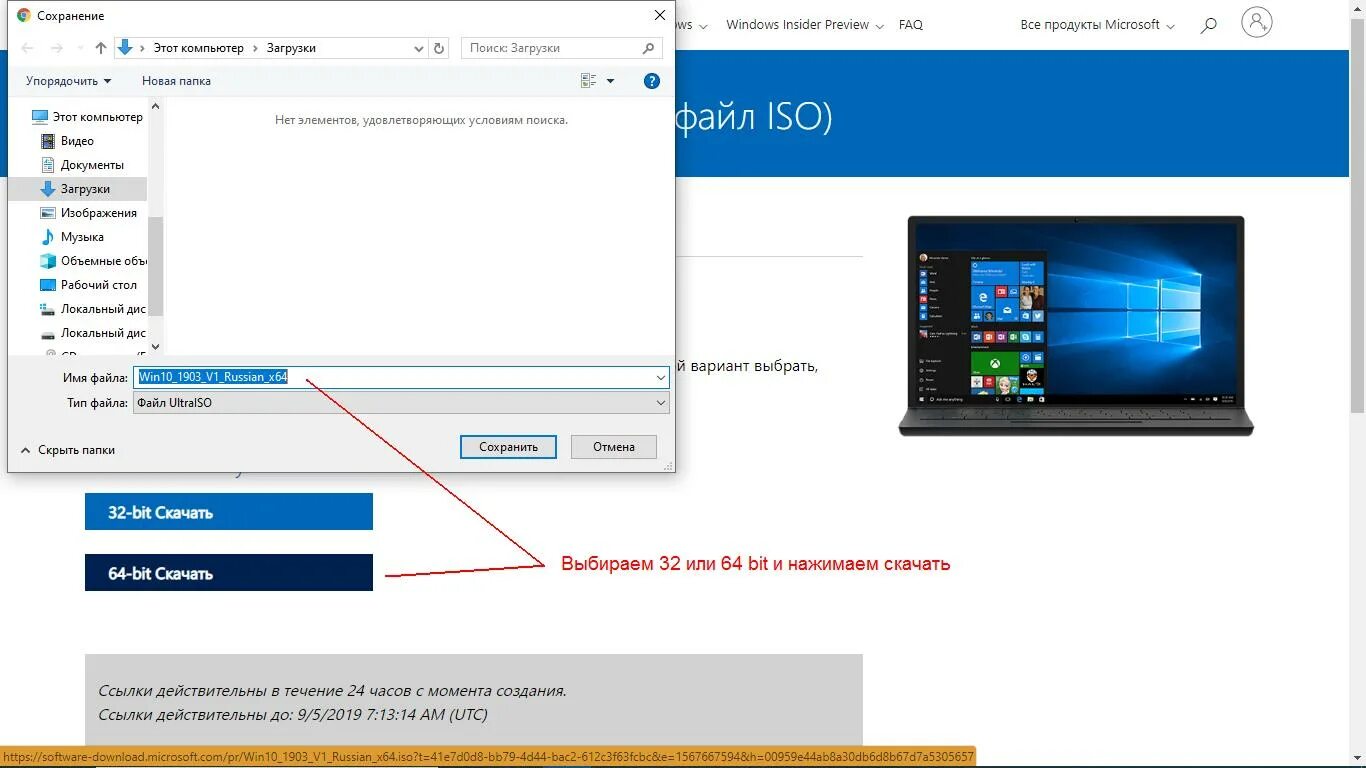Click the Объемные объекты cube icon

click(48, 261)
